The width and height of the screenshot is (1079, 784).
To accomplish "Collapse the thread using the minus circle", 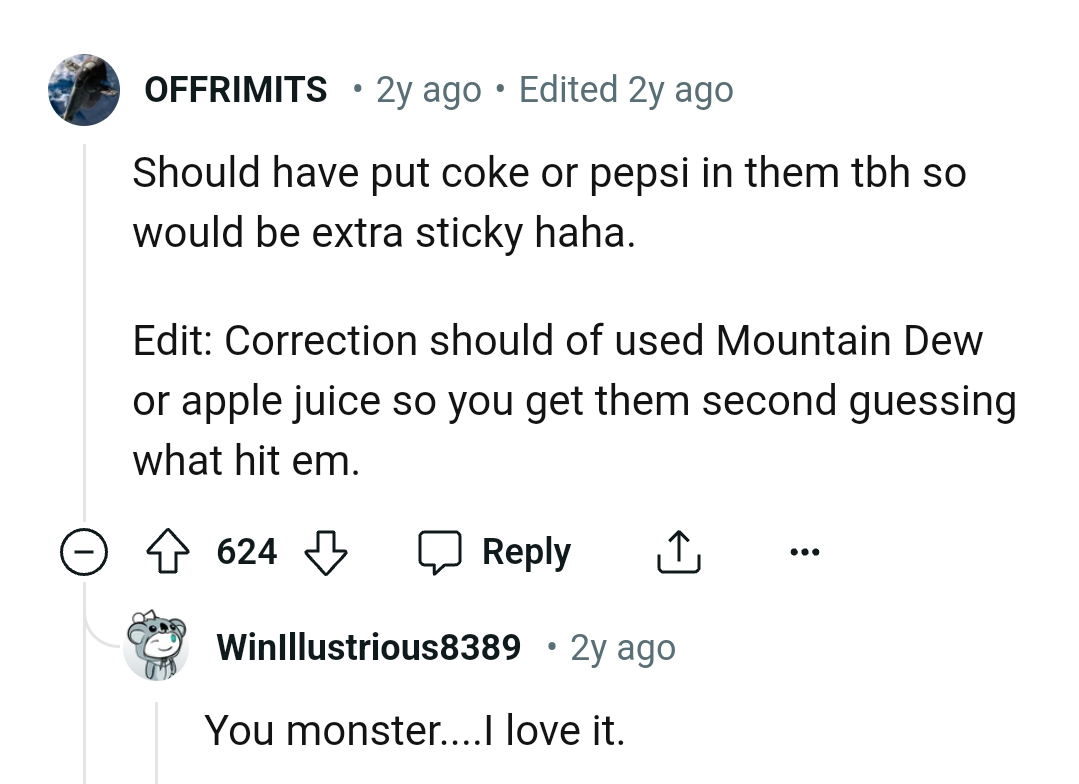I will click(84, 551).
